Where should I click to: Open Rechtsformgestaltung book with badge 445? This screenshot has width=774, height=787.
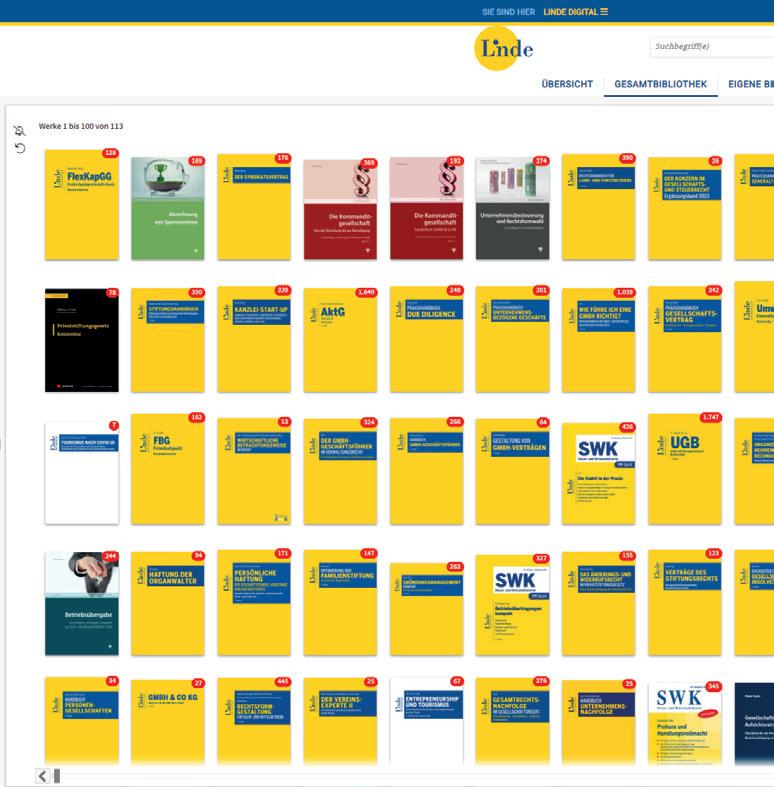pyautogui.click(x=254, y=721)
